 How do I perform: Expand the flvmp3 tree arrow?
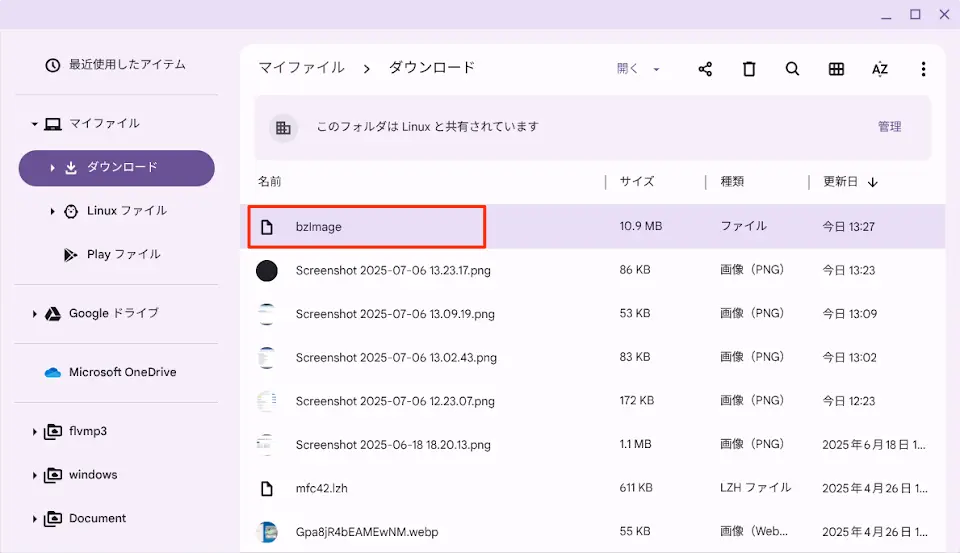(34, 432)
